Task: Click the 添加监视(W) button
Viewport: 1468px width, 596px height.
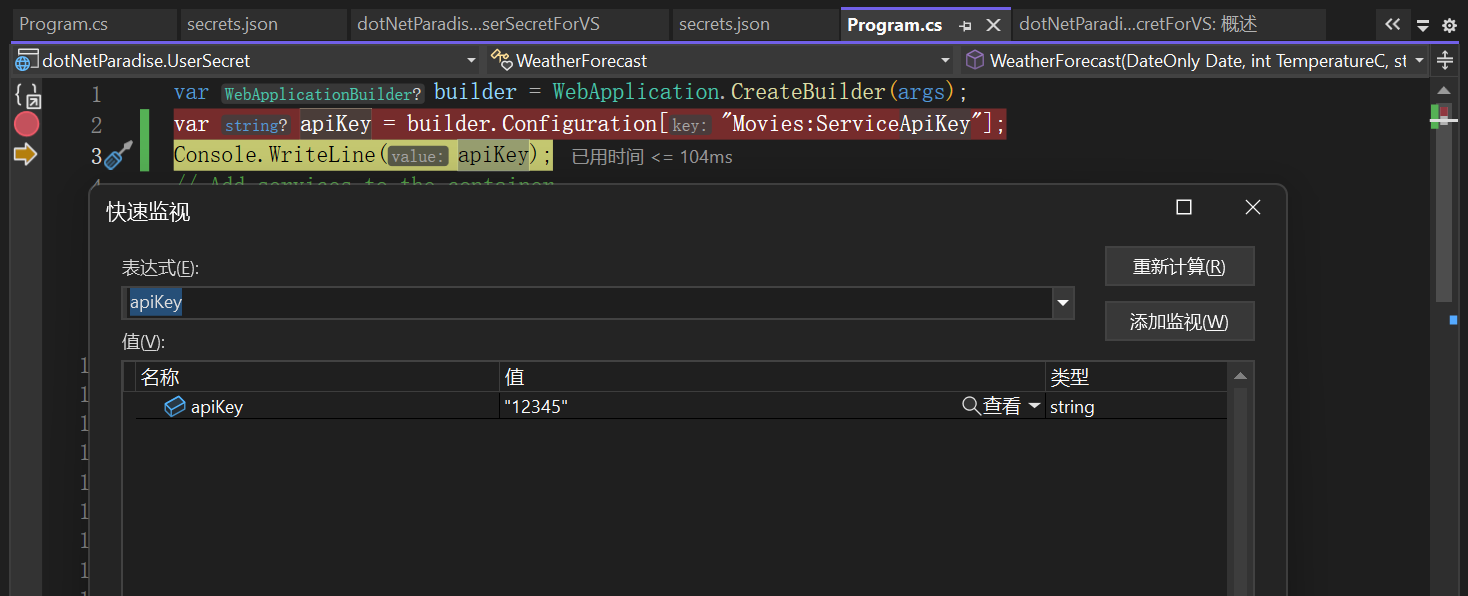Action: coord(1179,322)
